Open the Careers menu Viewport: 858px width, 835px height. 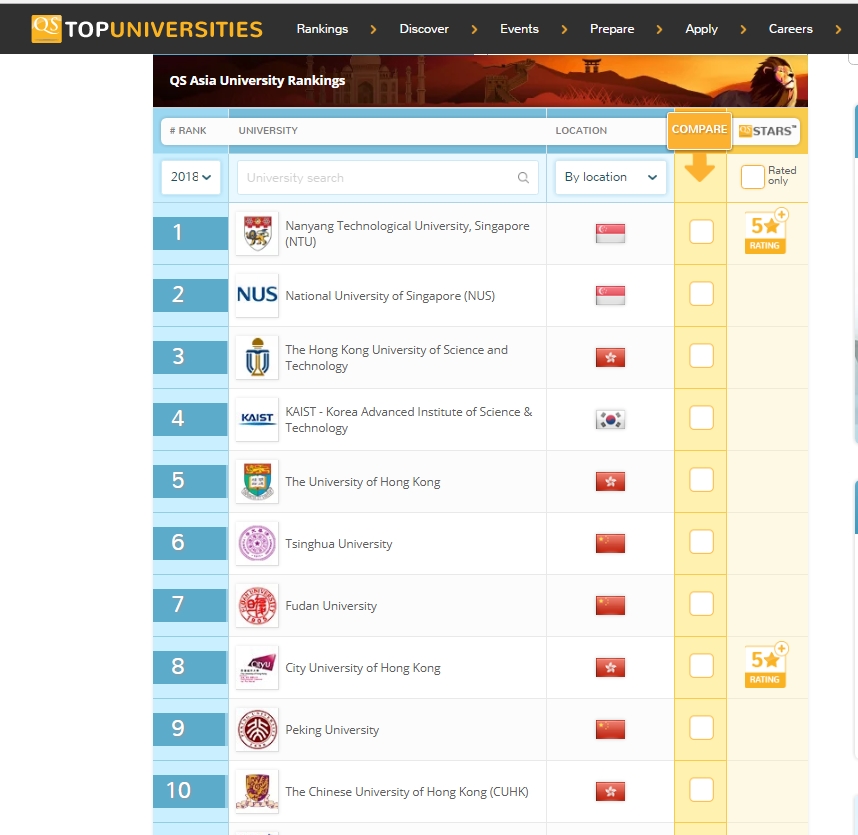point(791,28)
